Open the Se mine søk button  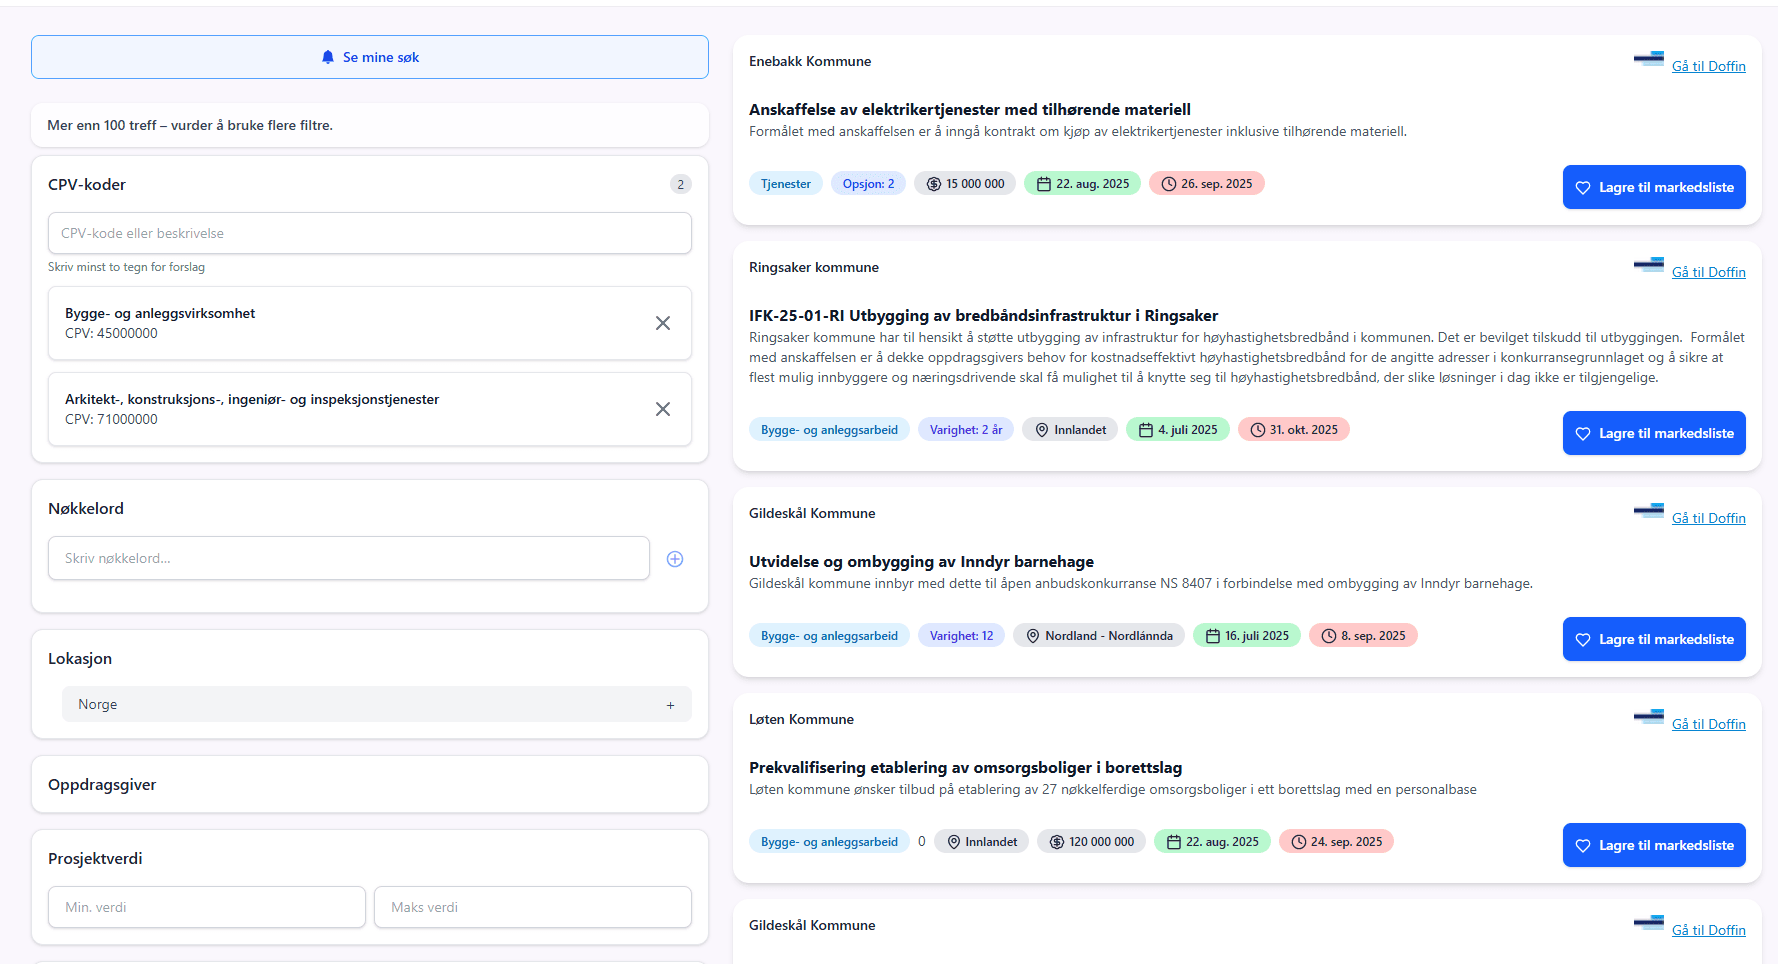370,57
